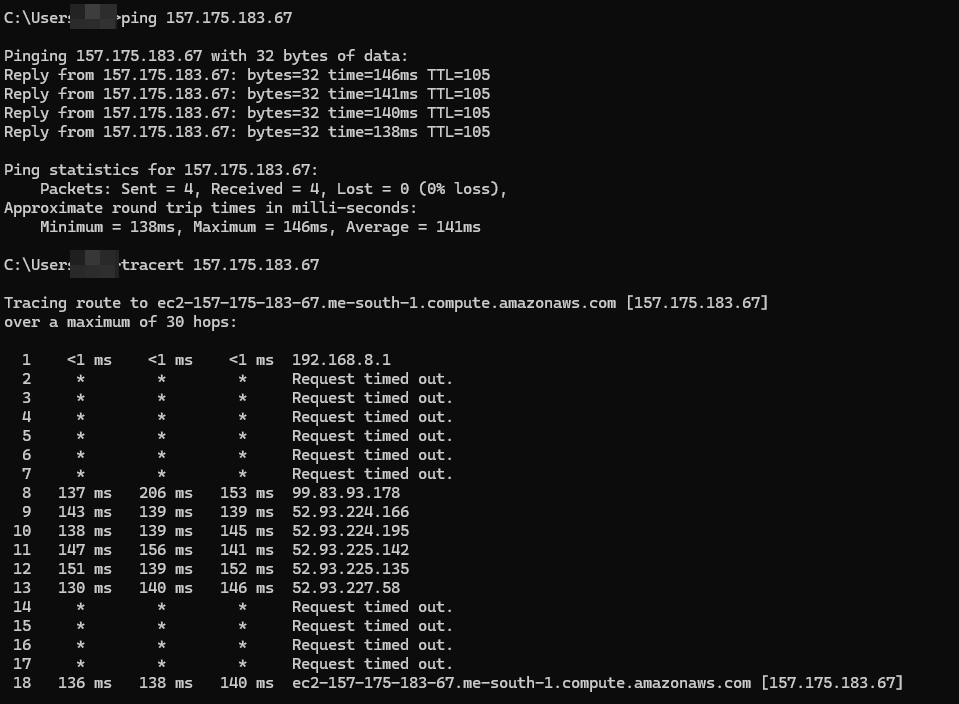Click the hop 8 address 99.83.93.178
The width and height of the screenshot is (959, 704).
pos(346,493)
